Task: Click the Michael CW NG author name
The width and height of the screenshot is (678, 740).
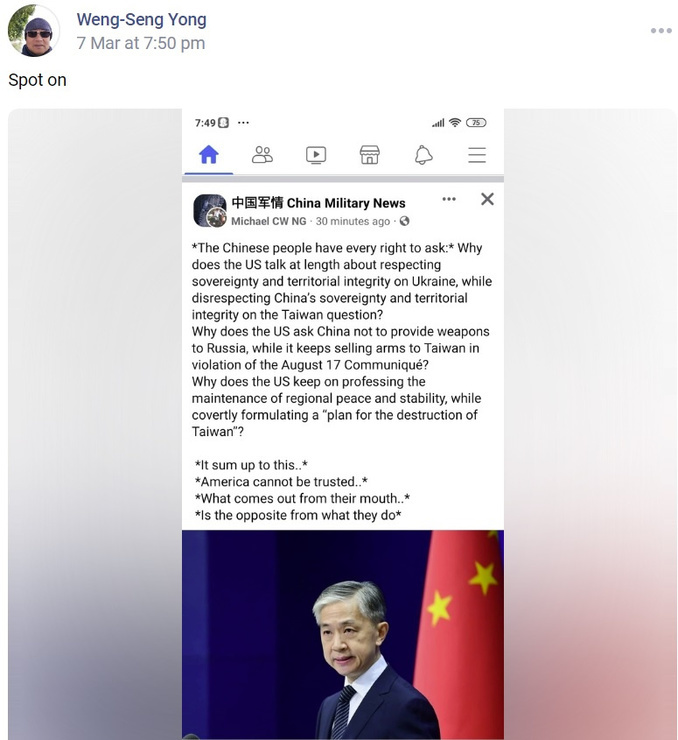Action: pos(268,221)
